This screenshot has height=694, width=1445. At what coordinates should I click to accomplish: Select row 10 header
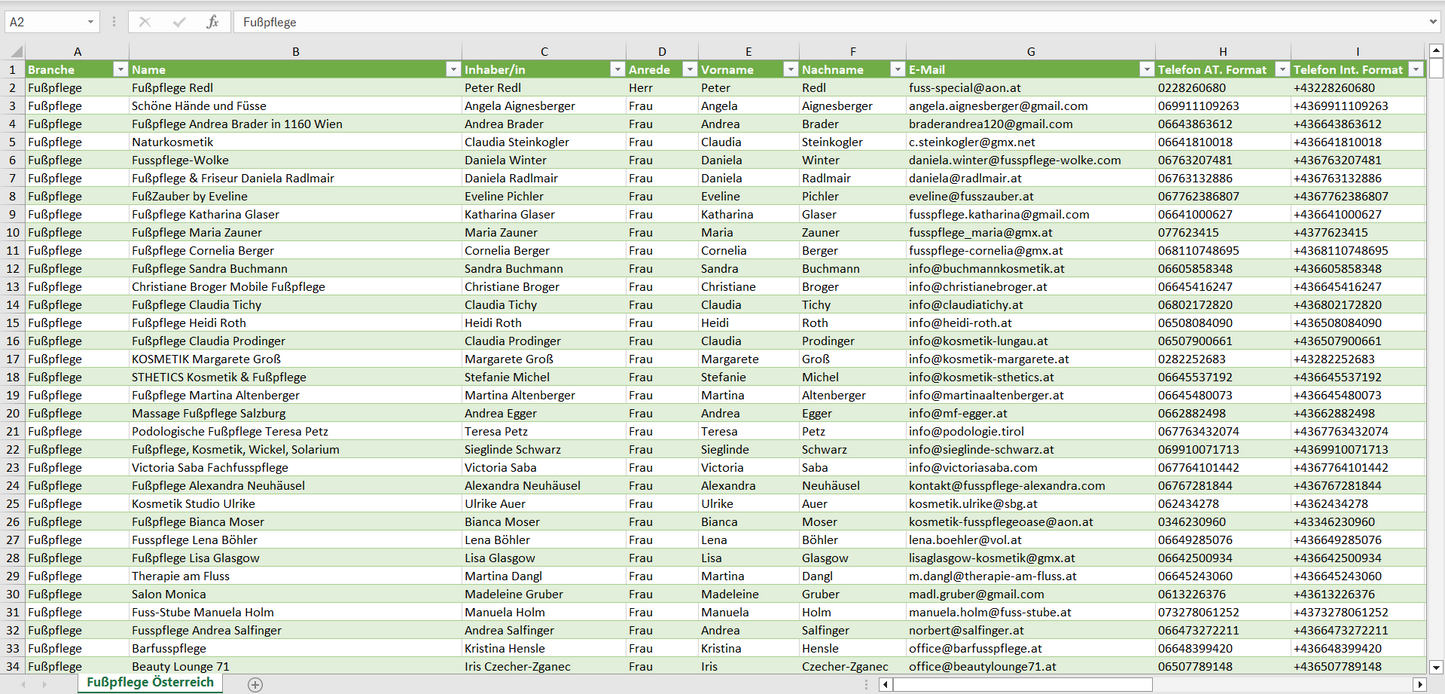[x=14, y=232]
